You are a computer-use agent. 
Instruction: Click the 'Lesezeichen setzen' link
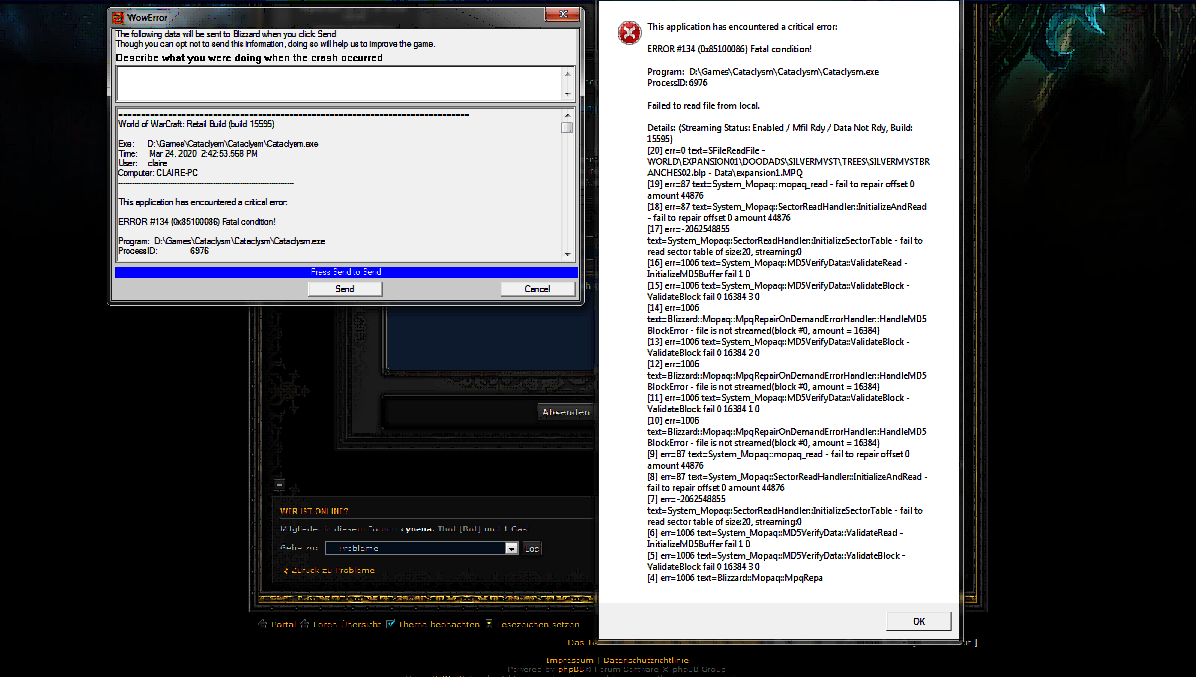[541, 624]
